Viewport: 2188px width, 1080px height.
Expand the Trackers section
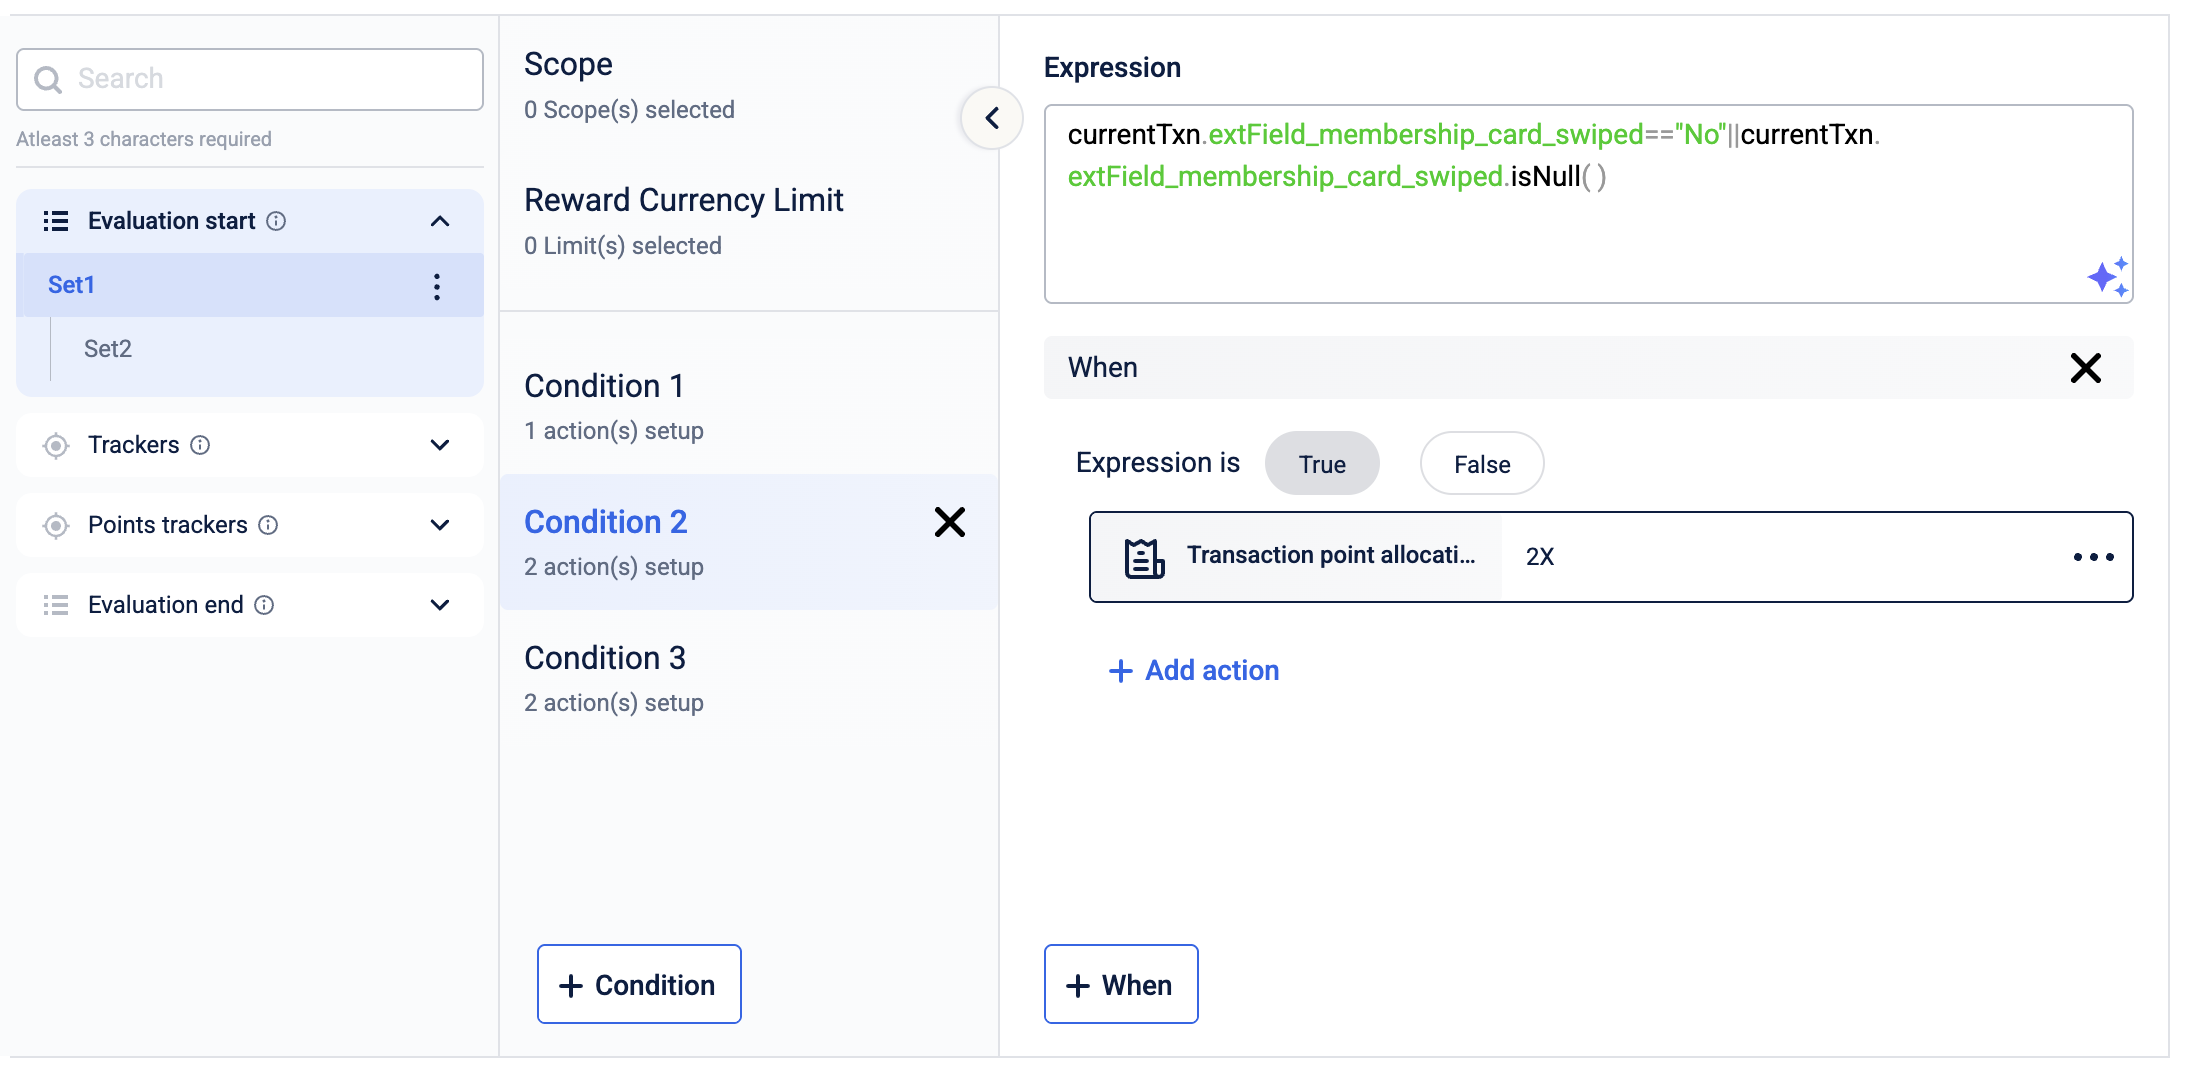pos(440,445)
